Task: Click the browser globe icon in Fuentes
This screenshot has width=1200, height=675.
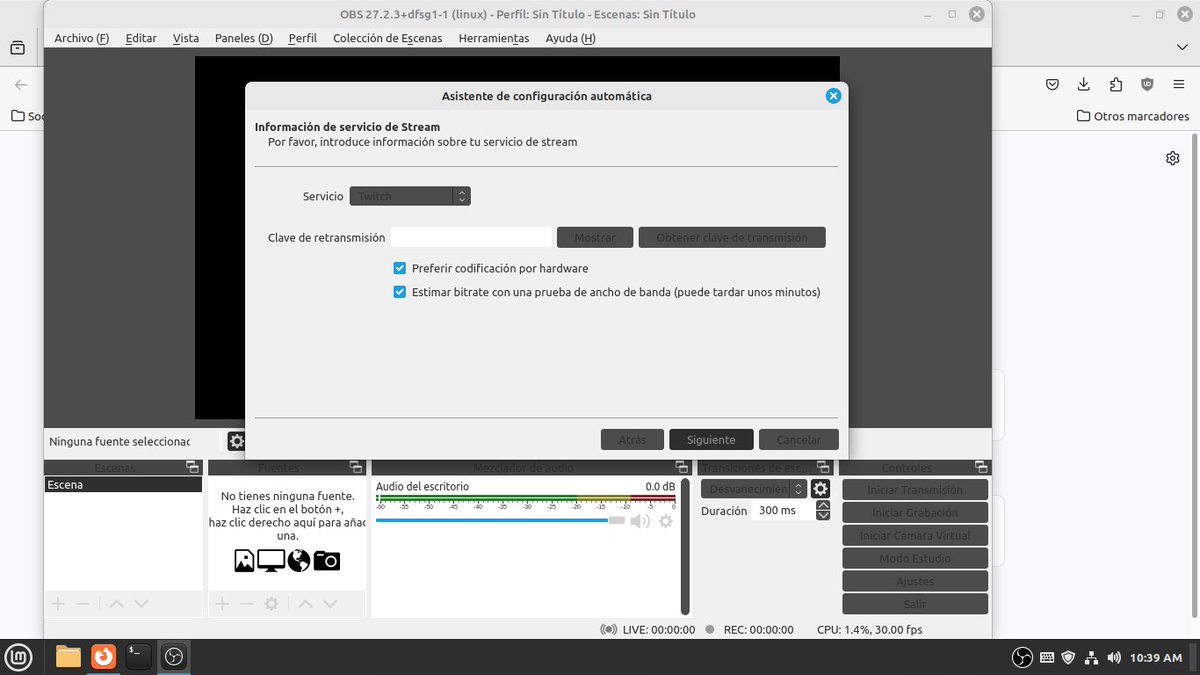Action: 299,560
